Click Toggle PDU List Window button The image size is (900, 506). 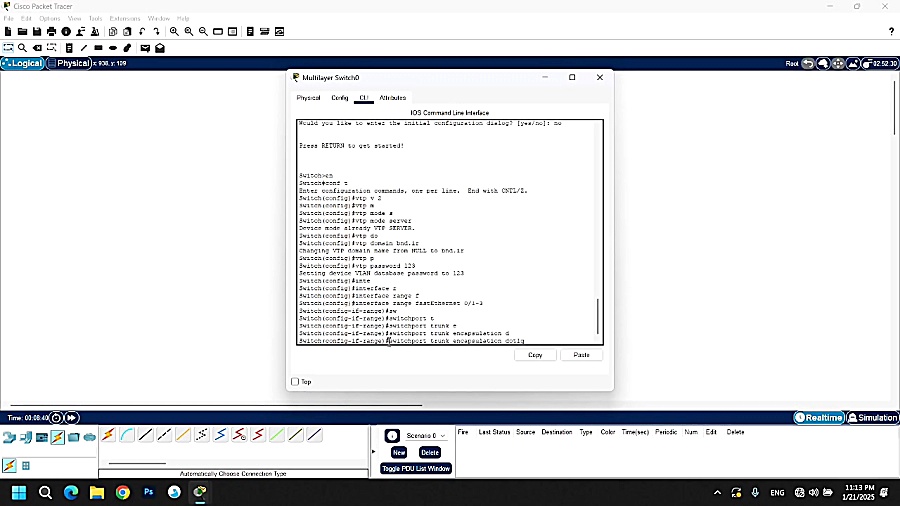pyautogui.click(x=416, y=469)
